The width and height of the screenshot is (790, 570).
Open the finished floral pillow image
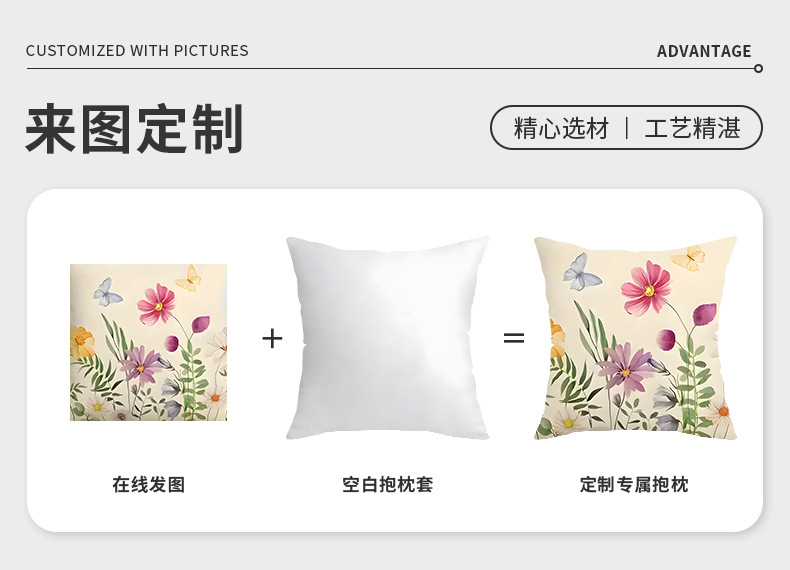[635, 338]
